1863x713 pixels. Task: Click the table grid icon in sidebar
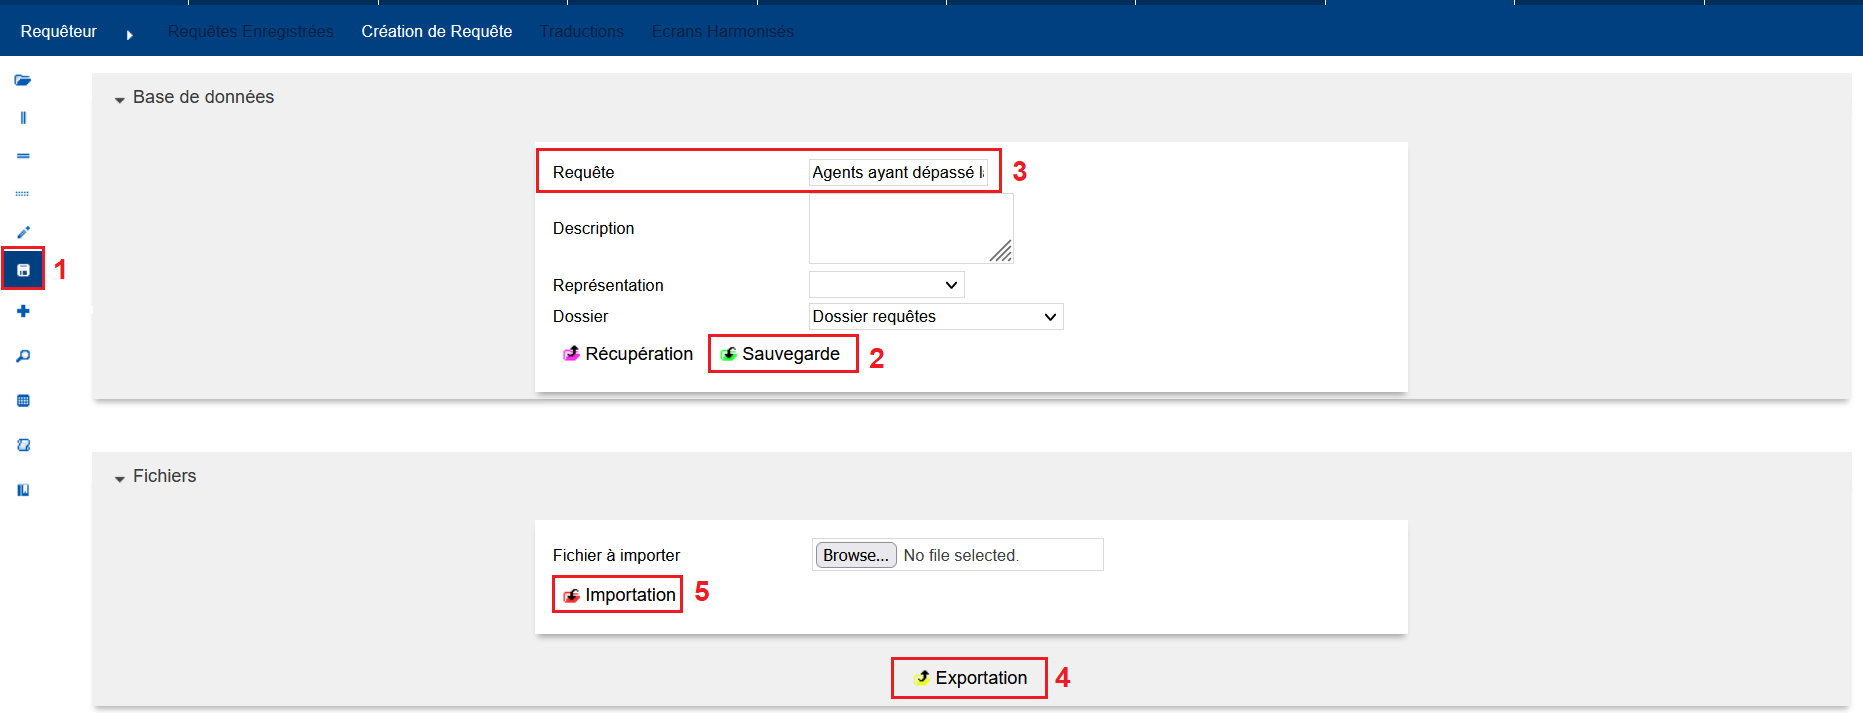pos(23,401)
